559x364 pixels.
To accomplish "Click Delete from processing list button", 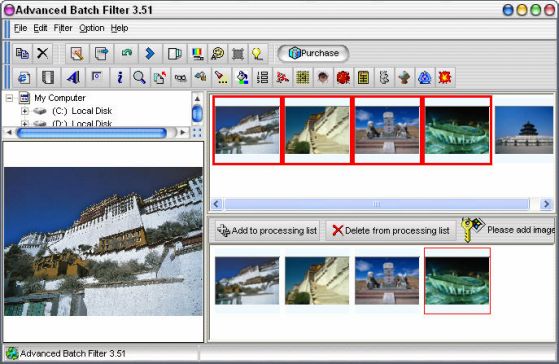I will pos(391,230).
